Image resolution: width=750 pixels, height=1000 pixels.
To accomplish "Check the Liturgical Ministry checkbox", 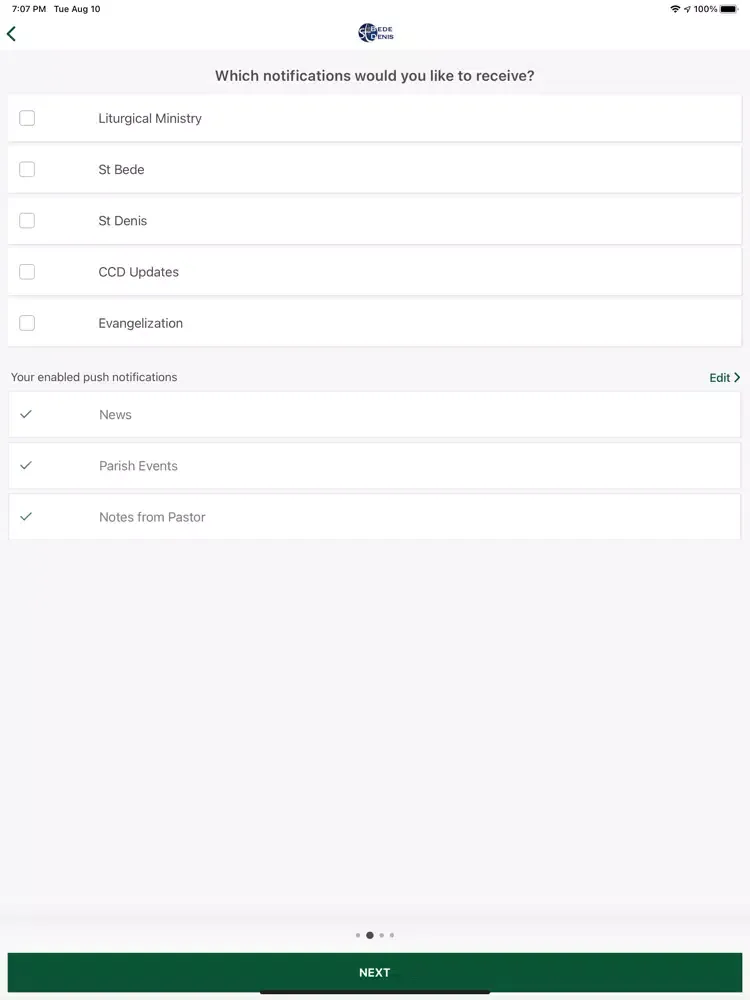I will click(27, 118).
